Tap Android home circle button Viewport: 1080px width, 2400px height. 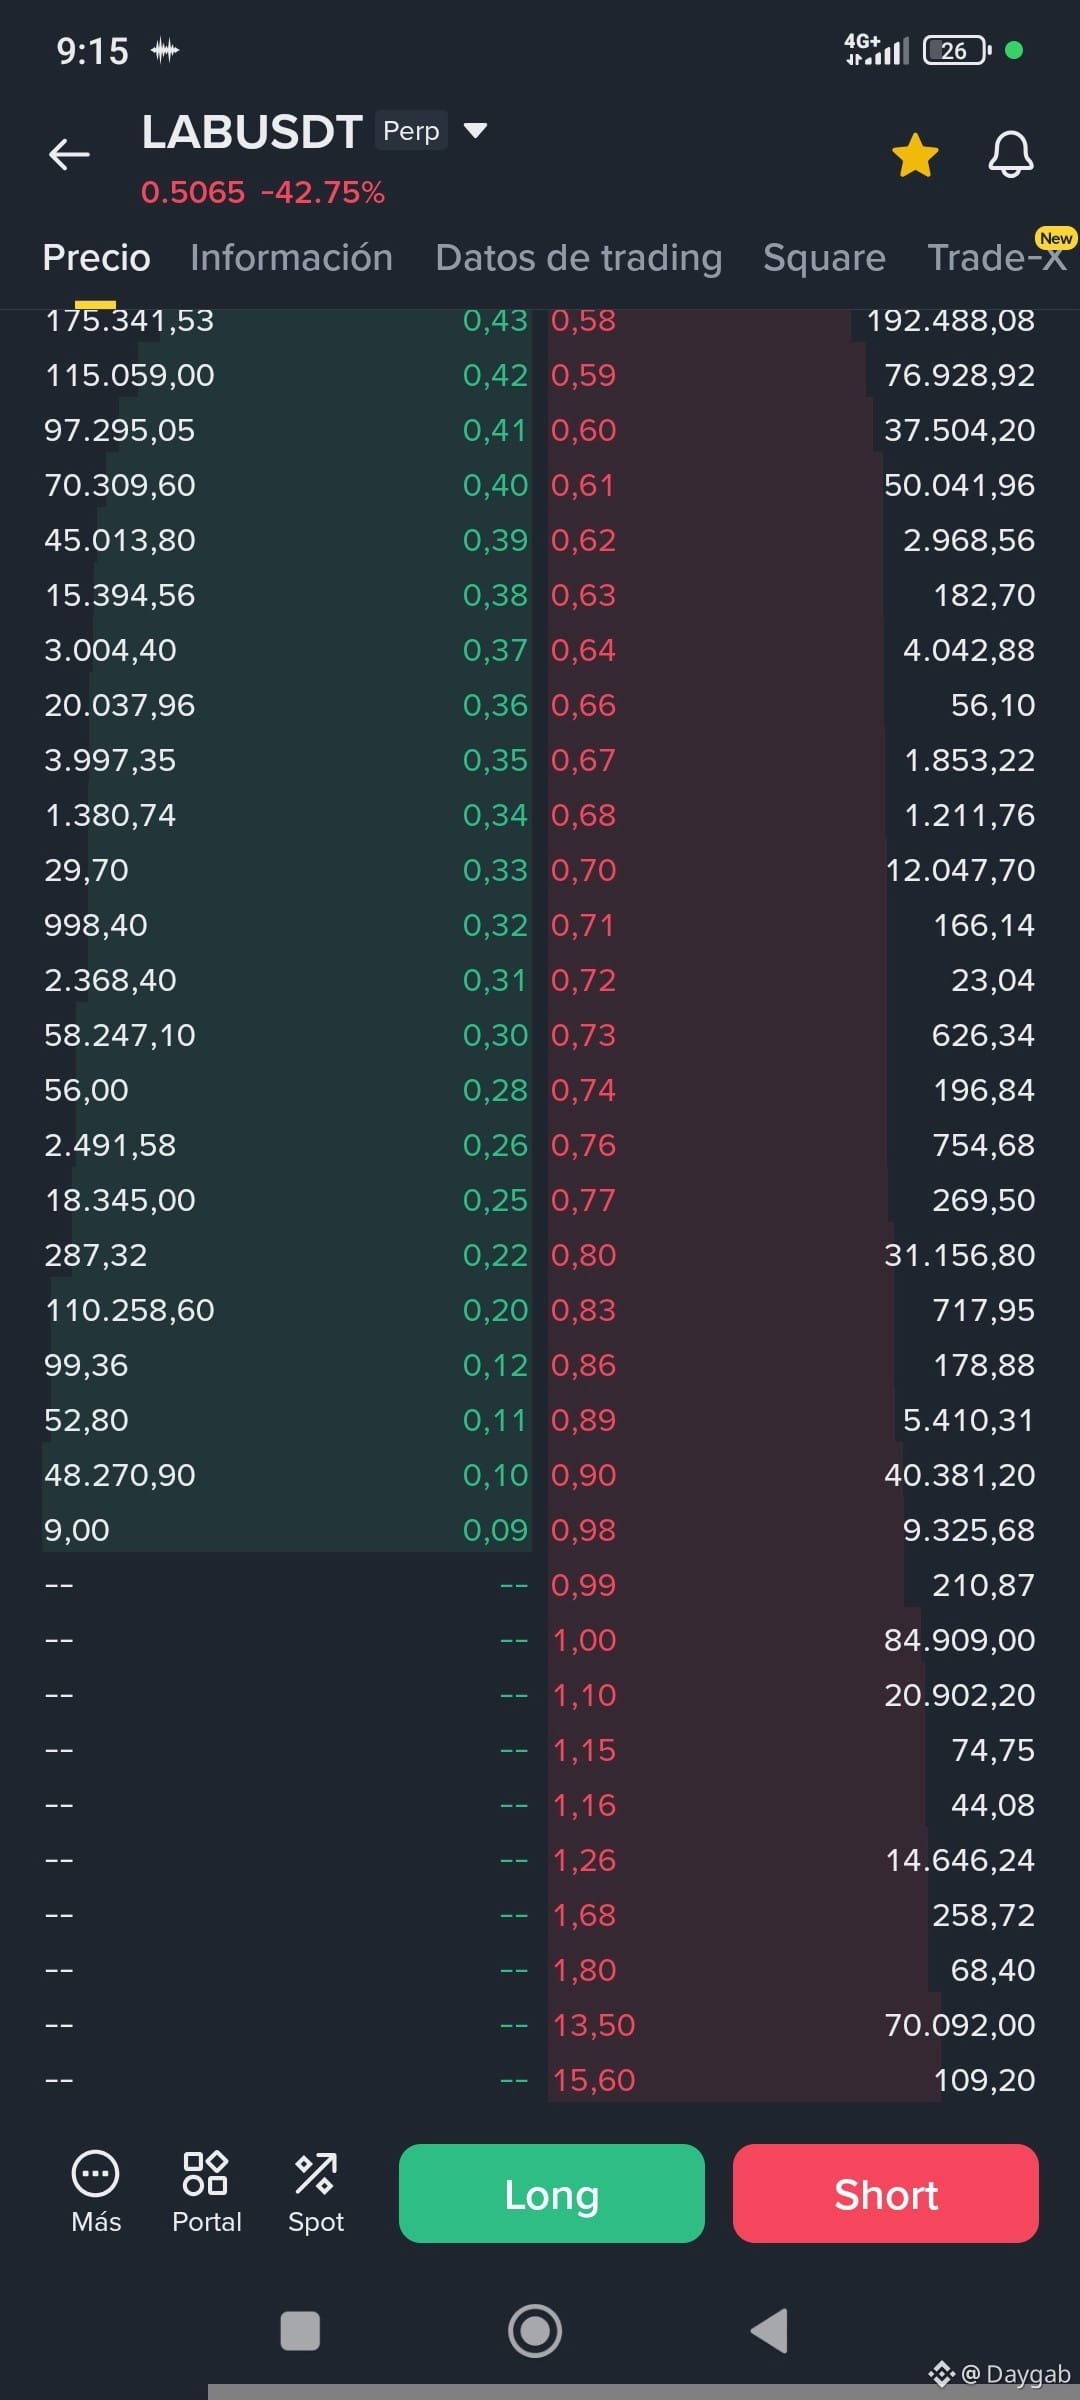[x=535, y=2330]
